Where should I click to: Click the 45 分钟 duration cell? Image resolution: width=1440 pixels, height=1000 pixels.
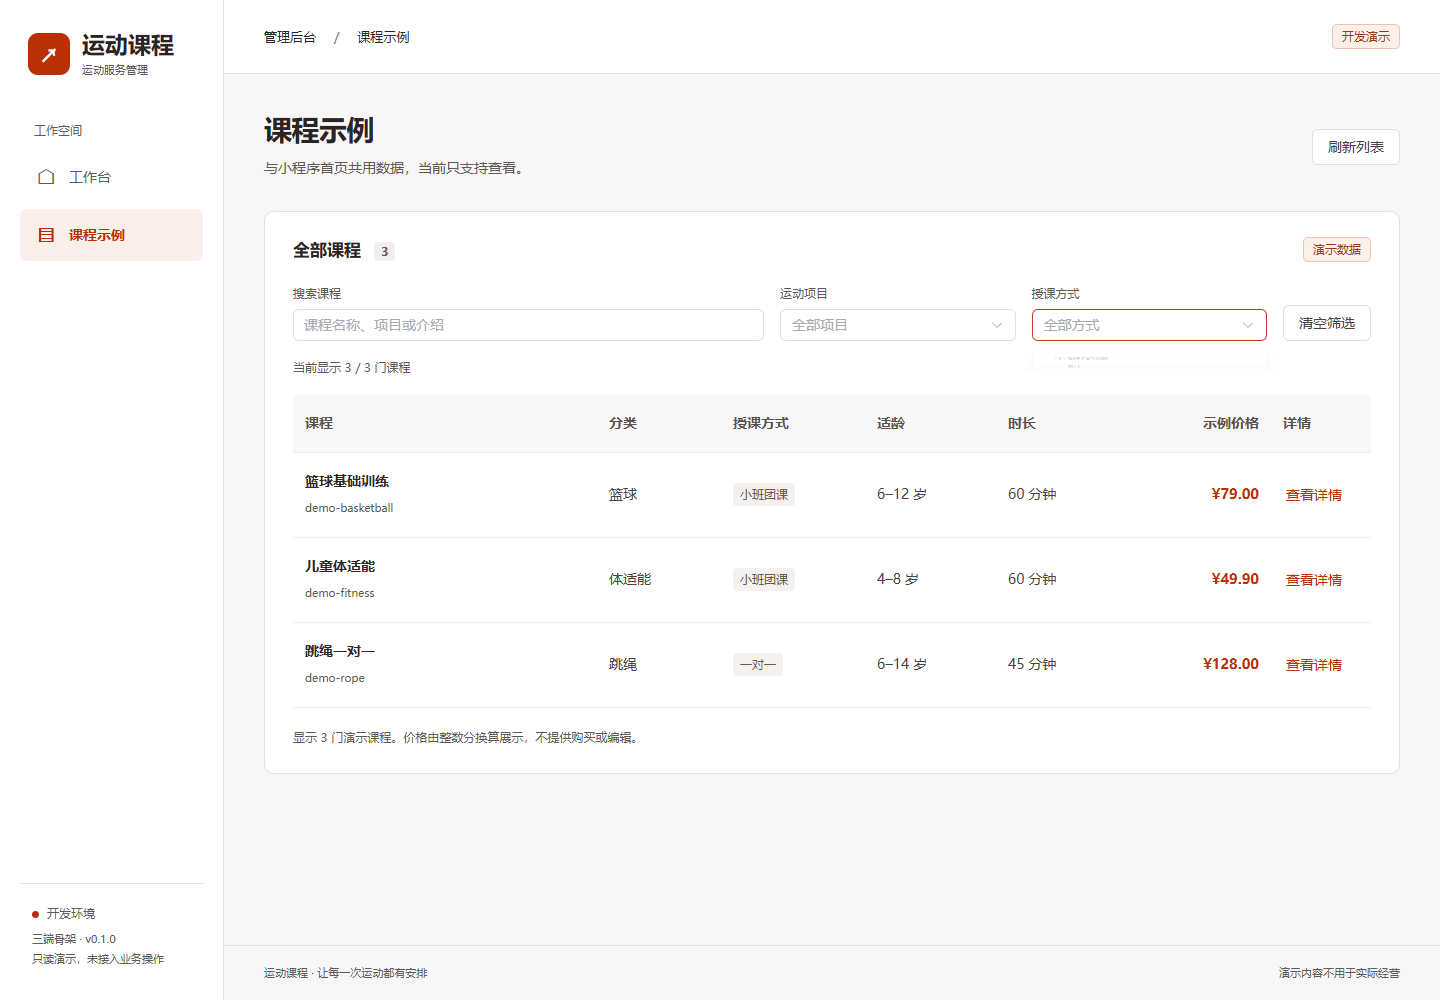(1032, 664)
